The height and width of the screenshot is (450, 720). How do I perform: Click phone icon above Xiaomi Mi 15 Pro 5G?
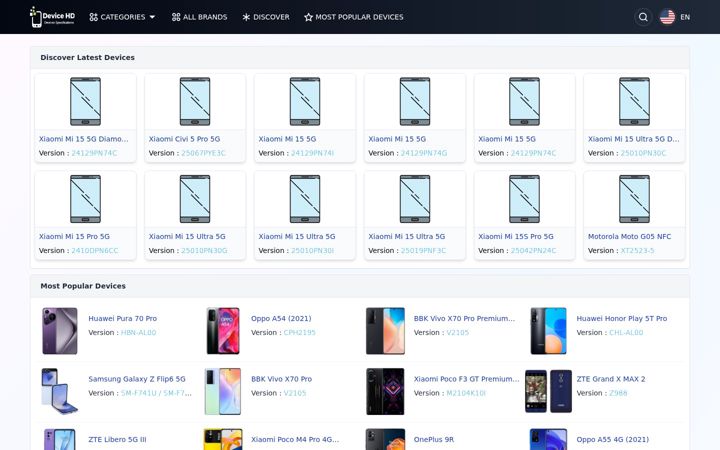[85, 199]
